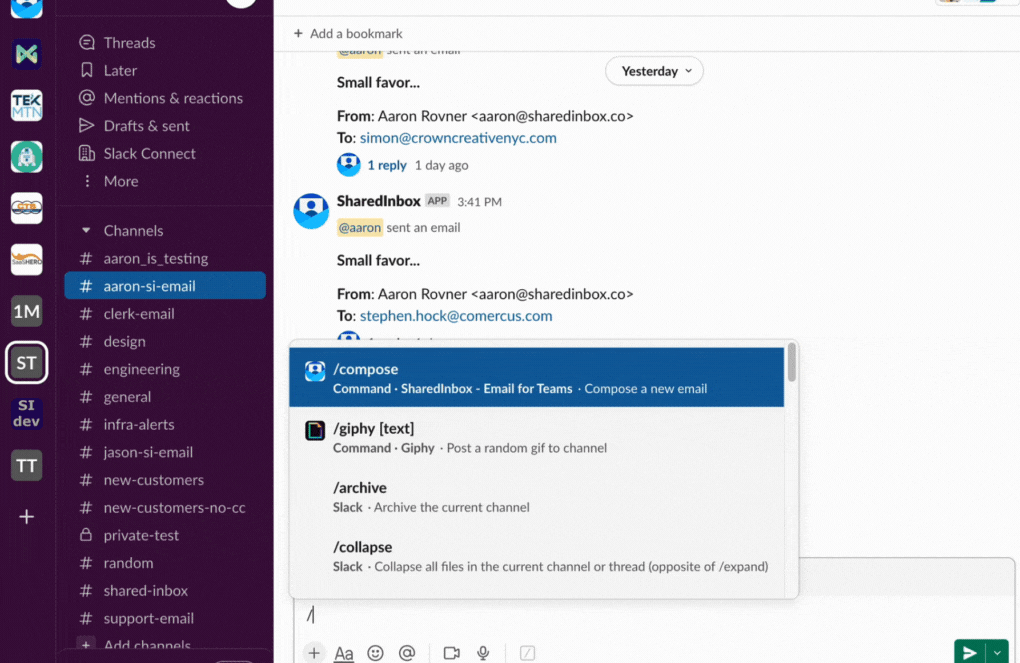Open the engineering channel
1020x663 pixels.
point(165,369)
